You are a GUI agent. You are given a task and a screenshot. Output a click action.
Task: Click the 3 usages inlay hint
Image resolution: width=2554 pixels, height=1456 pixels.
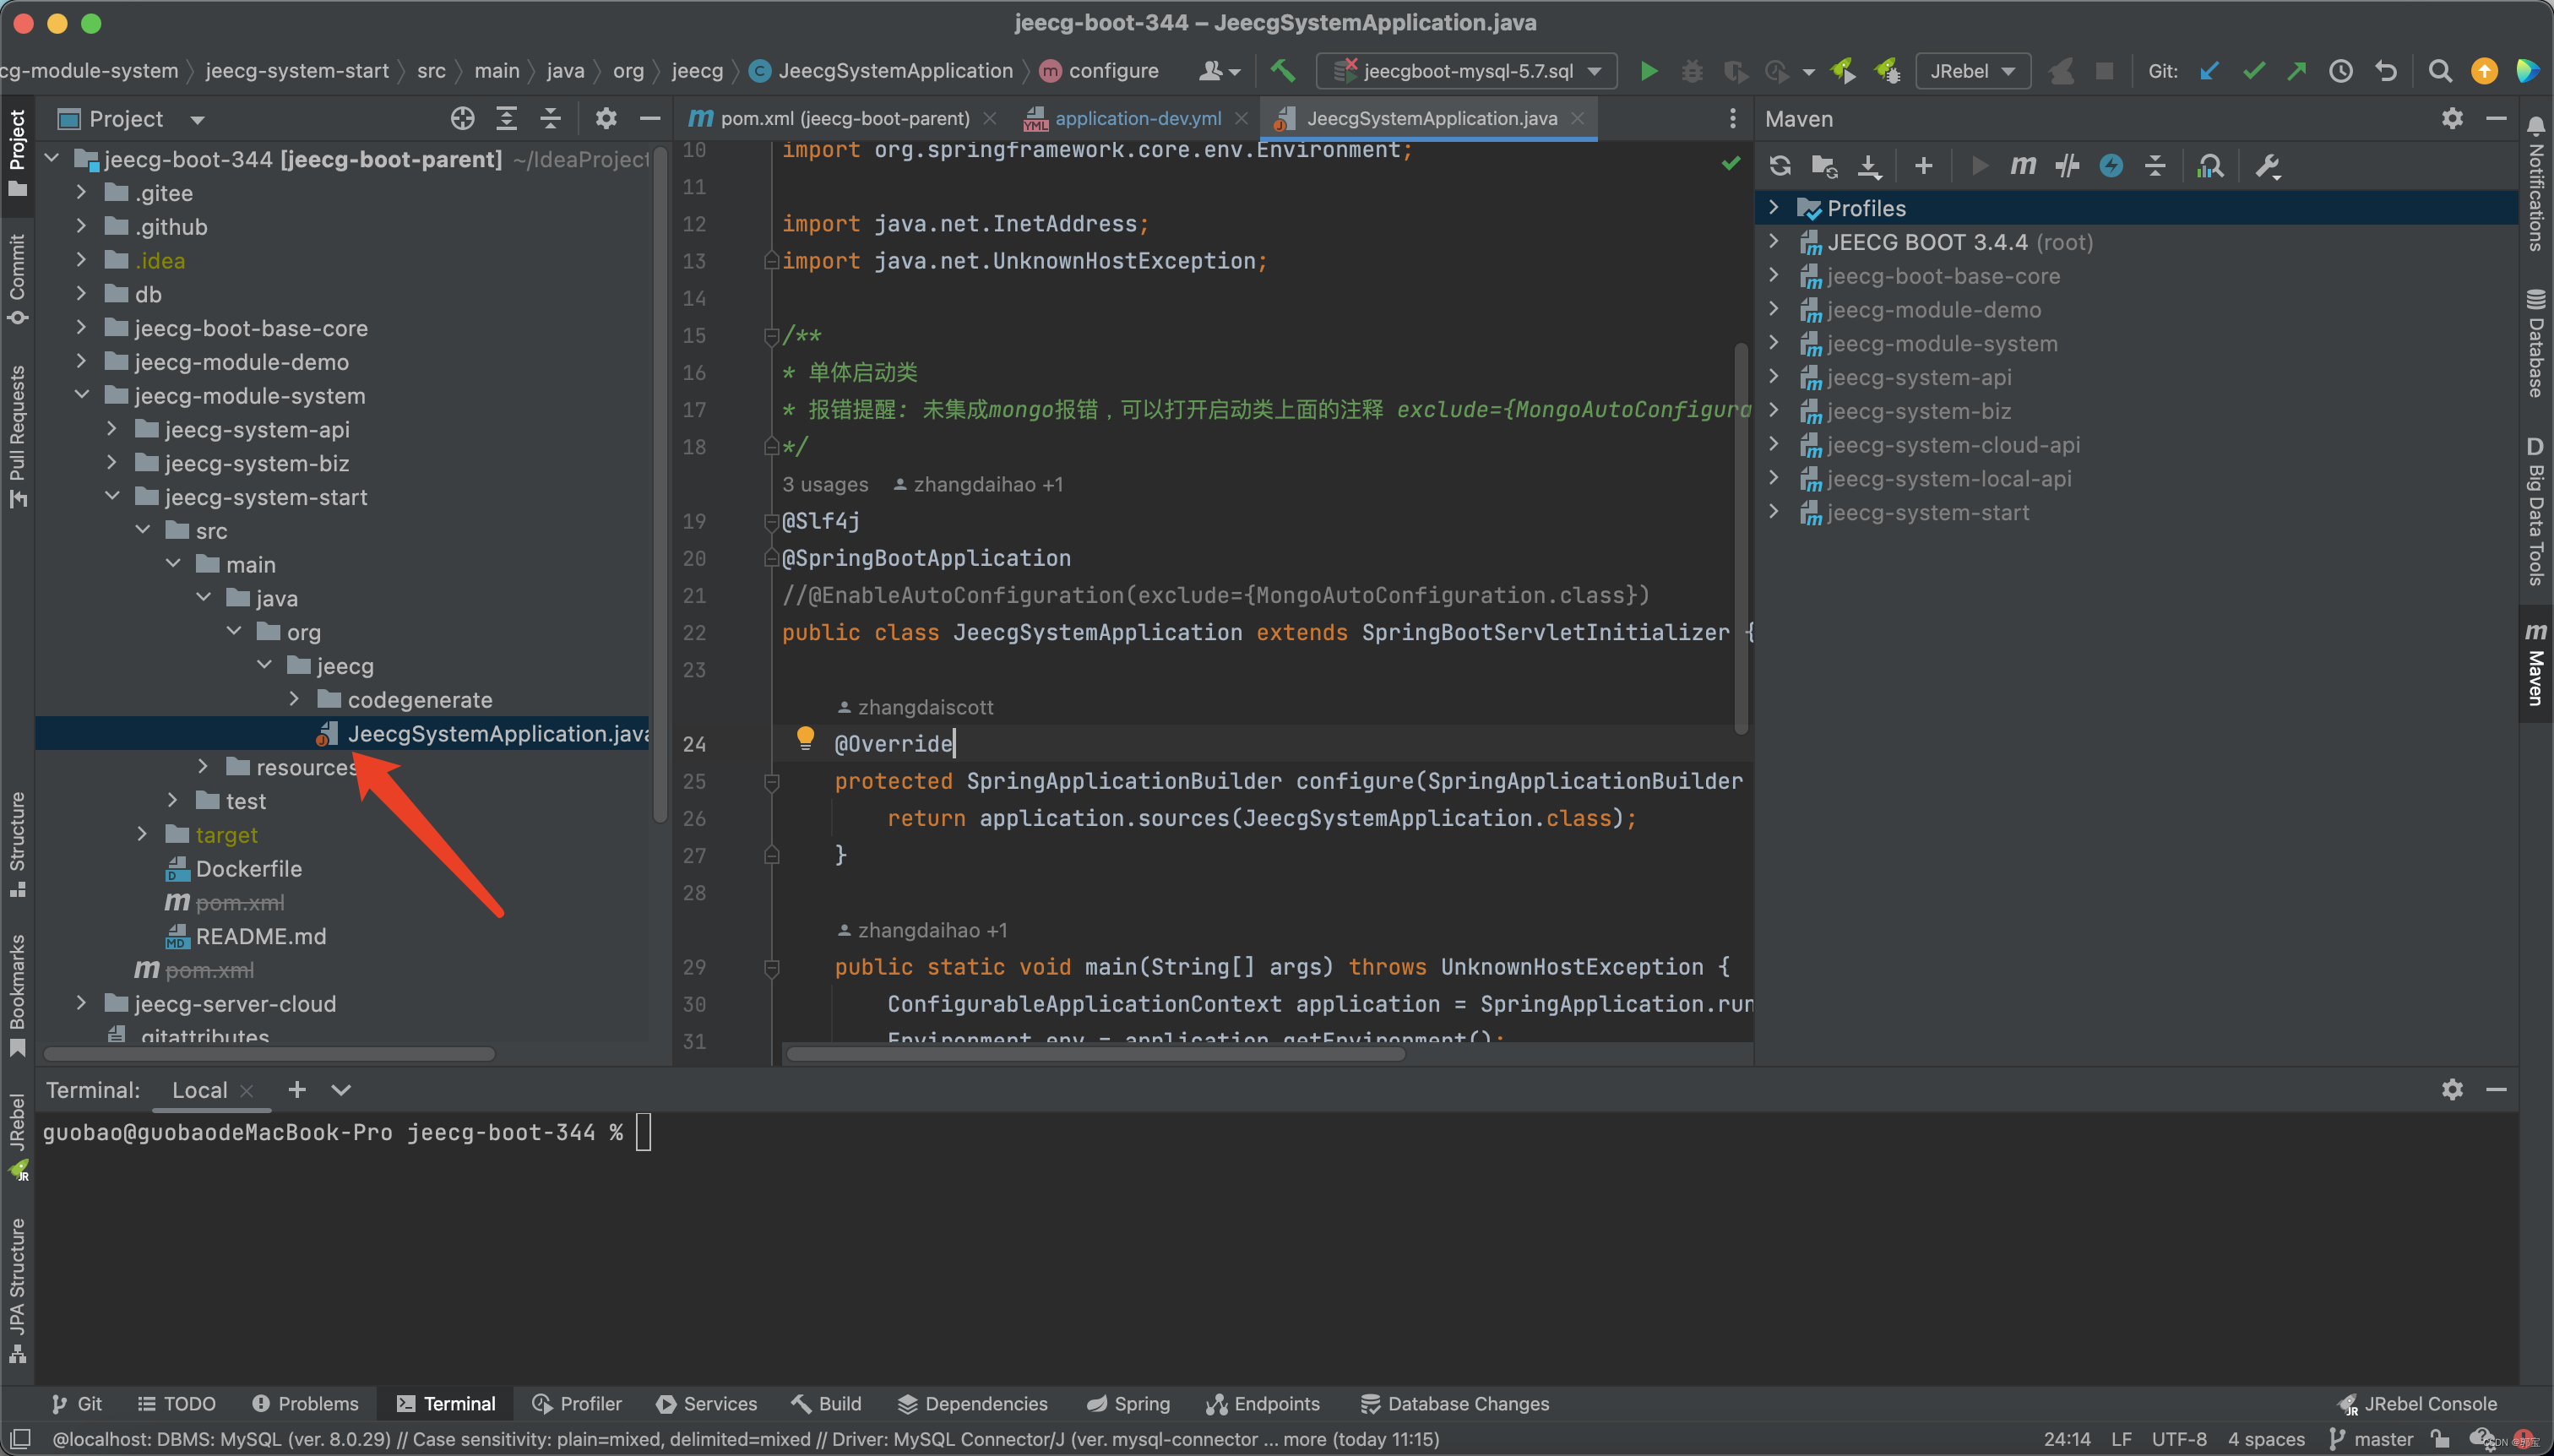pyautogui.click(x=825, y=484)
